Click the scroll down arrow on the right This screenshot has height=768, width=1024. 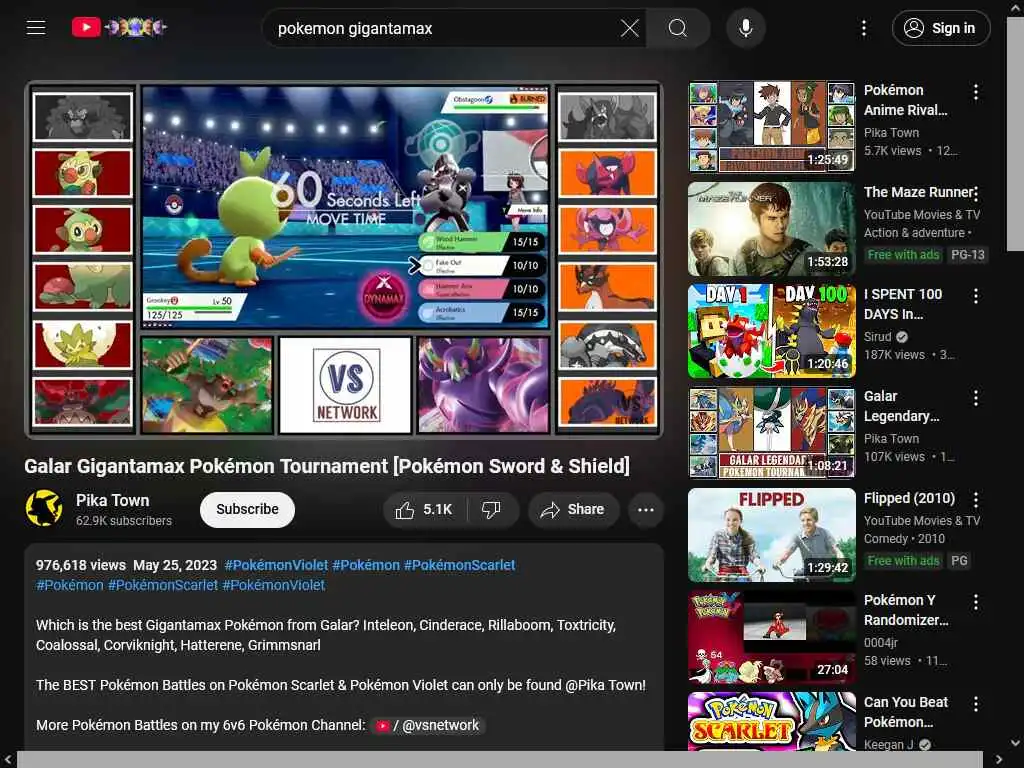click(1016, 743)
